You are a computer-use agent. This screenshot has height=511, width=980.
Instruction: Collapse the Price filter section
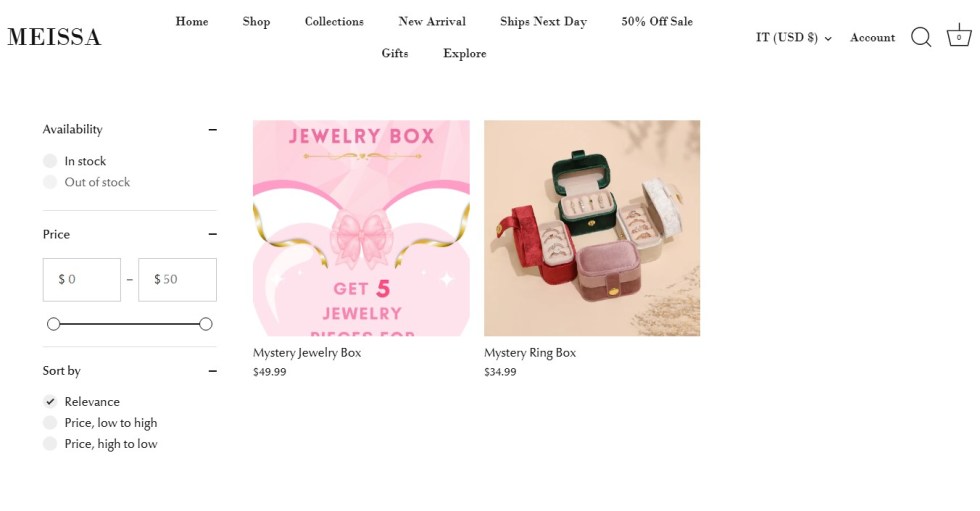coord(212,234)
